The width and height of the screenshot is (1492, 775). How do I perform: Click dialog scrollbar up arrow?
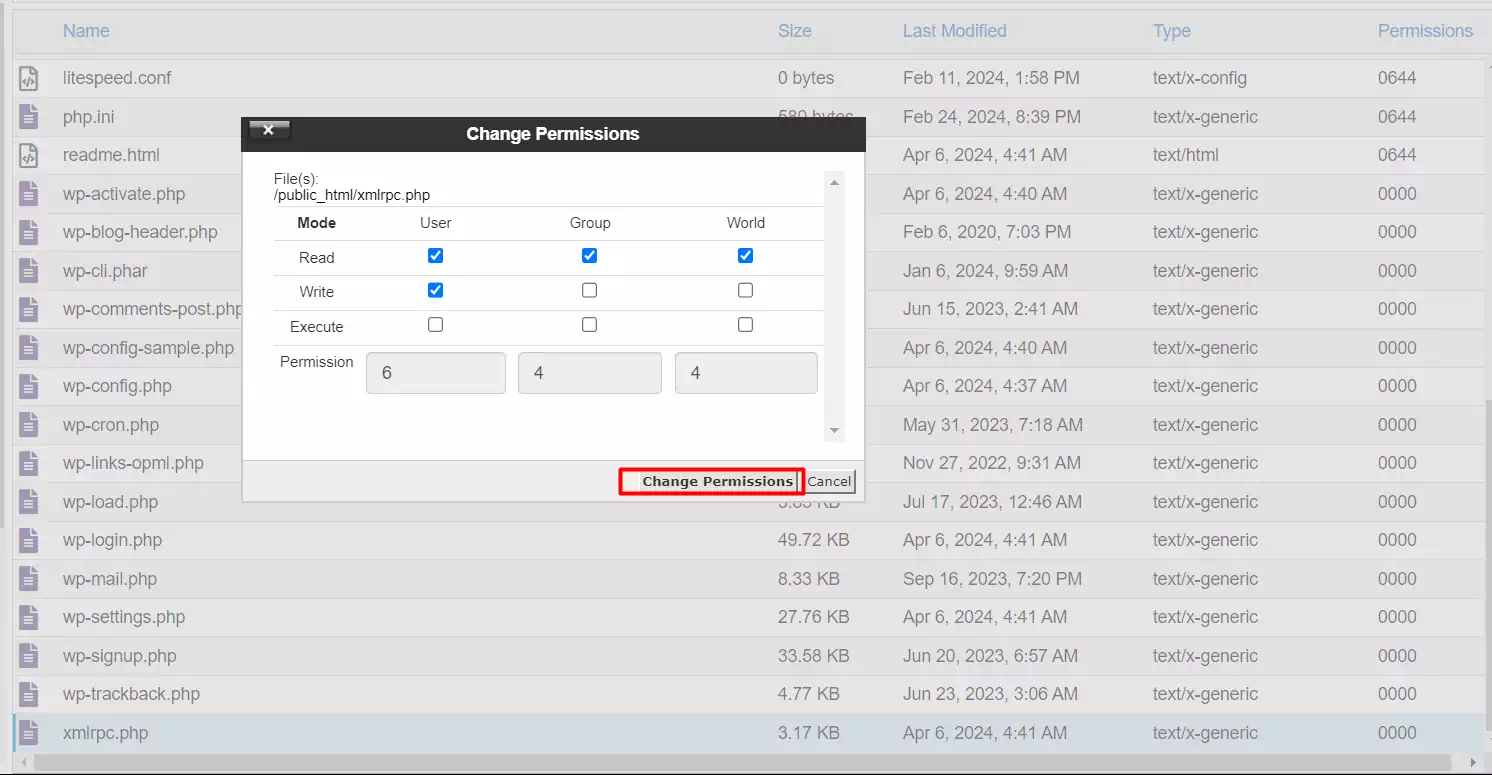point(834,182)
